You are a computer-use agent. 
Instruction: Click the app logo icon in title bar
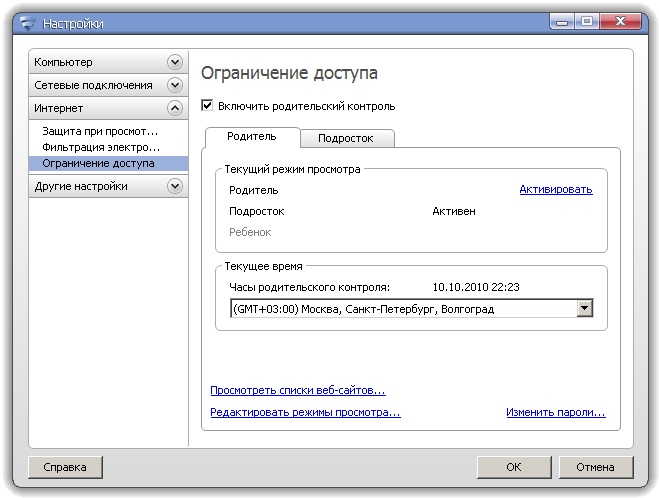pyautogui.click(x=26, y=23)
